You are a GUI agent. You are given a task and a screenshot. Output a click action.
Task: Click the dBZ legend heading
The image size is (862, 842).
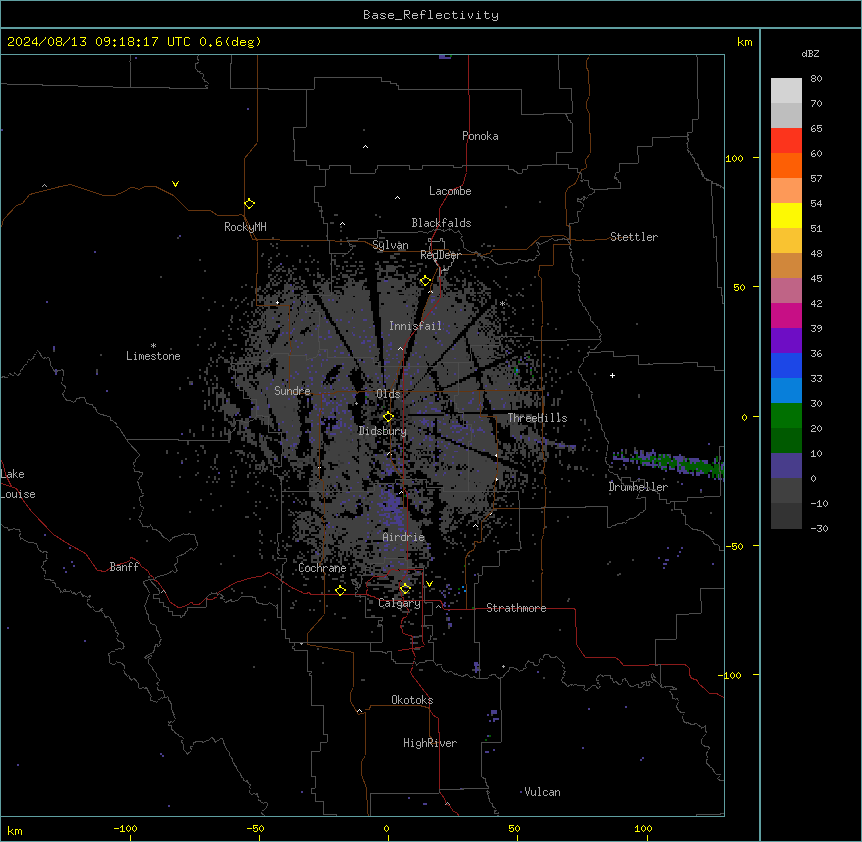pos(810,54)
